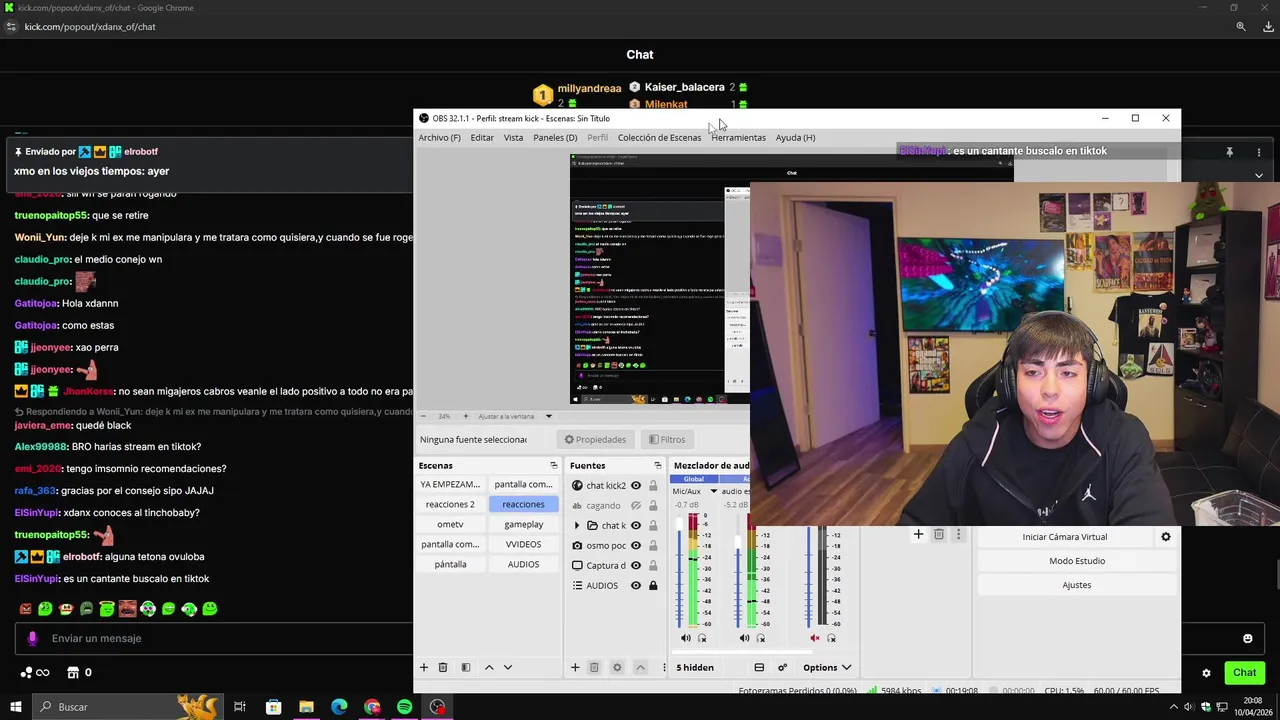Click green Chat send button

click(1244, 673)
